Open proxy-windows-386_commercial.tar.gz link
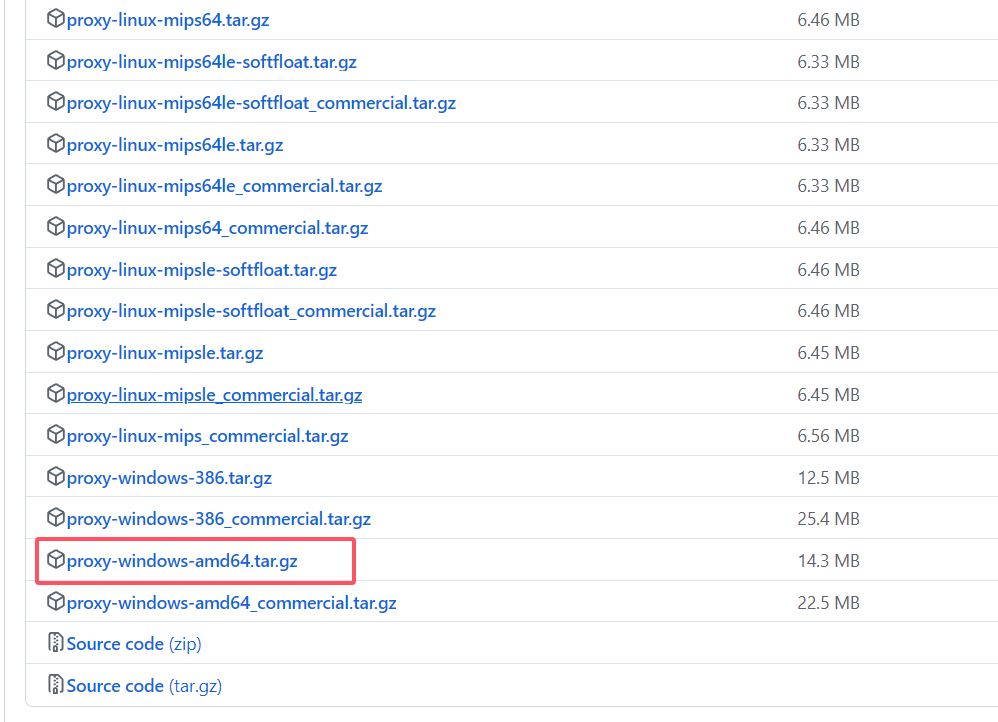Viewport: 998px width, 722px height. (x=219, y=520)
